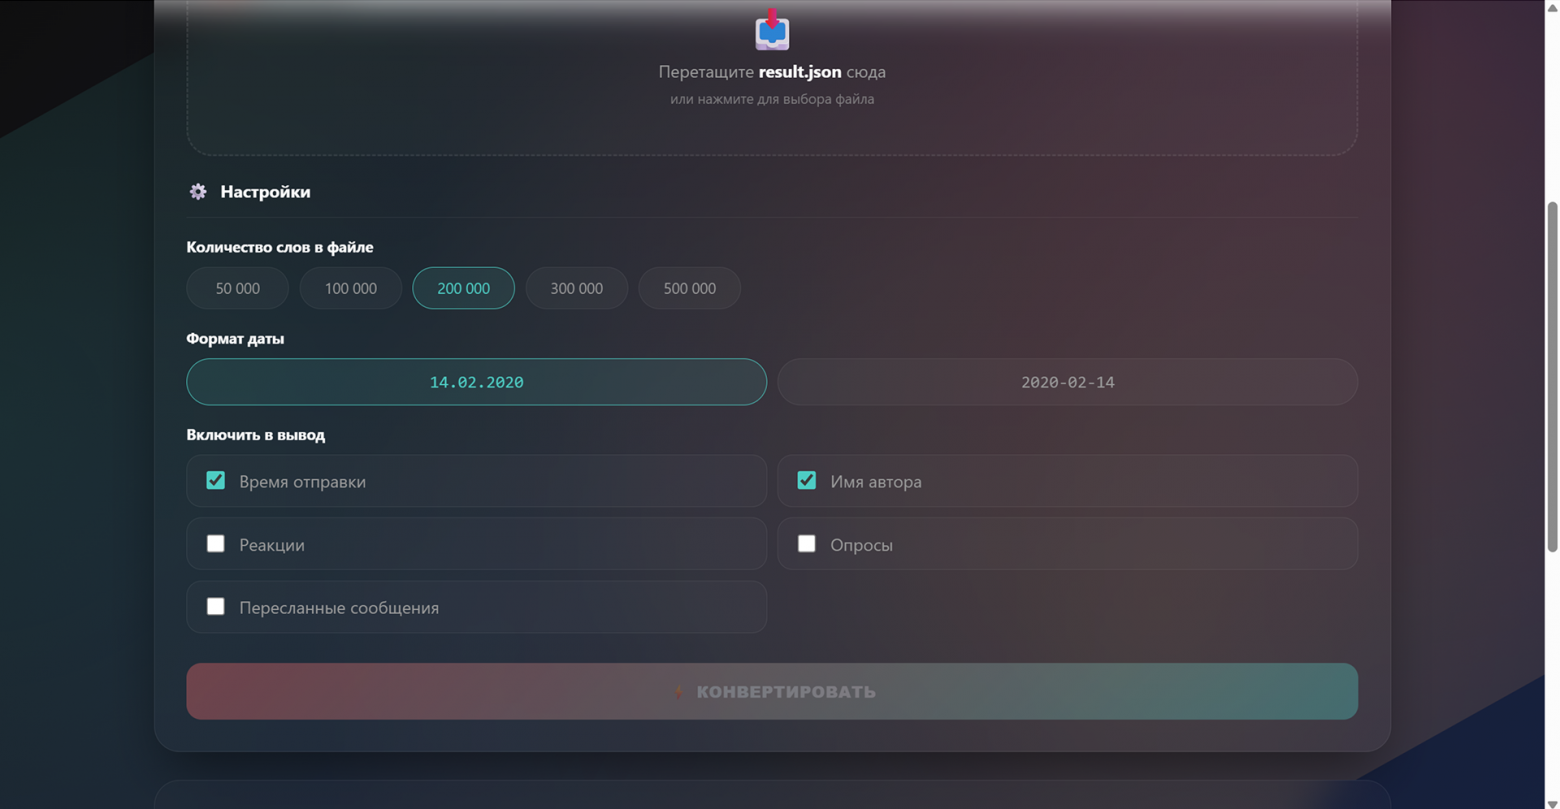This screenshot has width=1560, height=809.
Task: Enable the Реакции checkbox
Action: [215, 543]
